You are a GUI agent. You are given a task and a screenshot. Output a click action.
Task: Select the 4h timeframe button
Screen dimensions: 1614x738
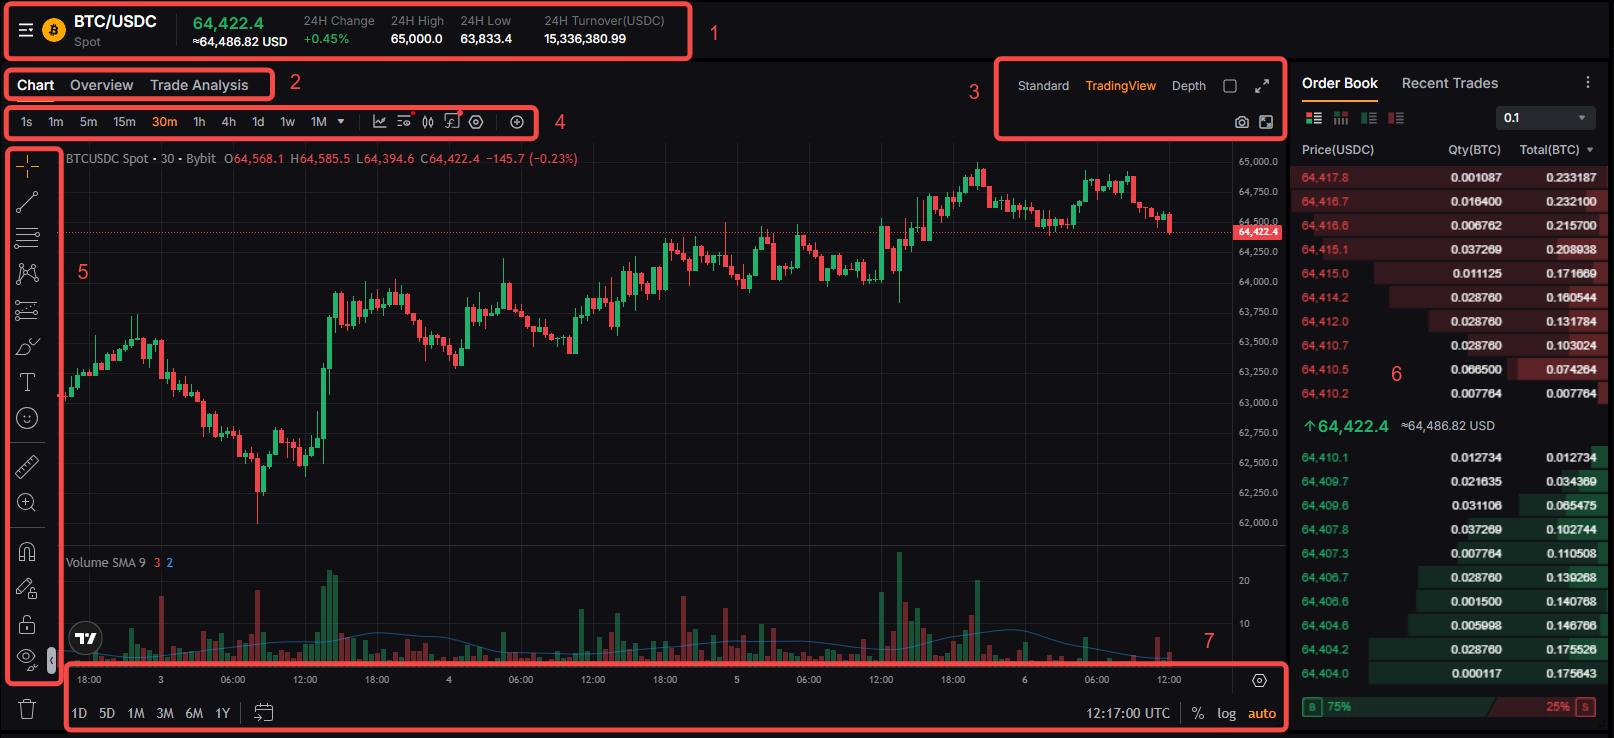[229, 122]
